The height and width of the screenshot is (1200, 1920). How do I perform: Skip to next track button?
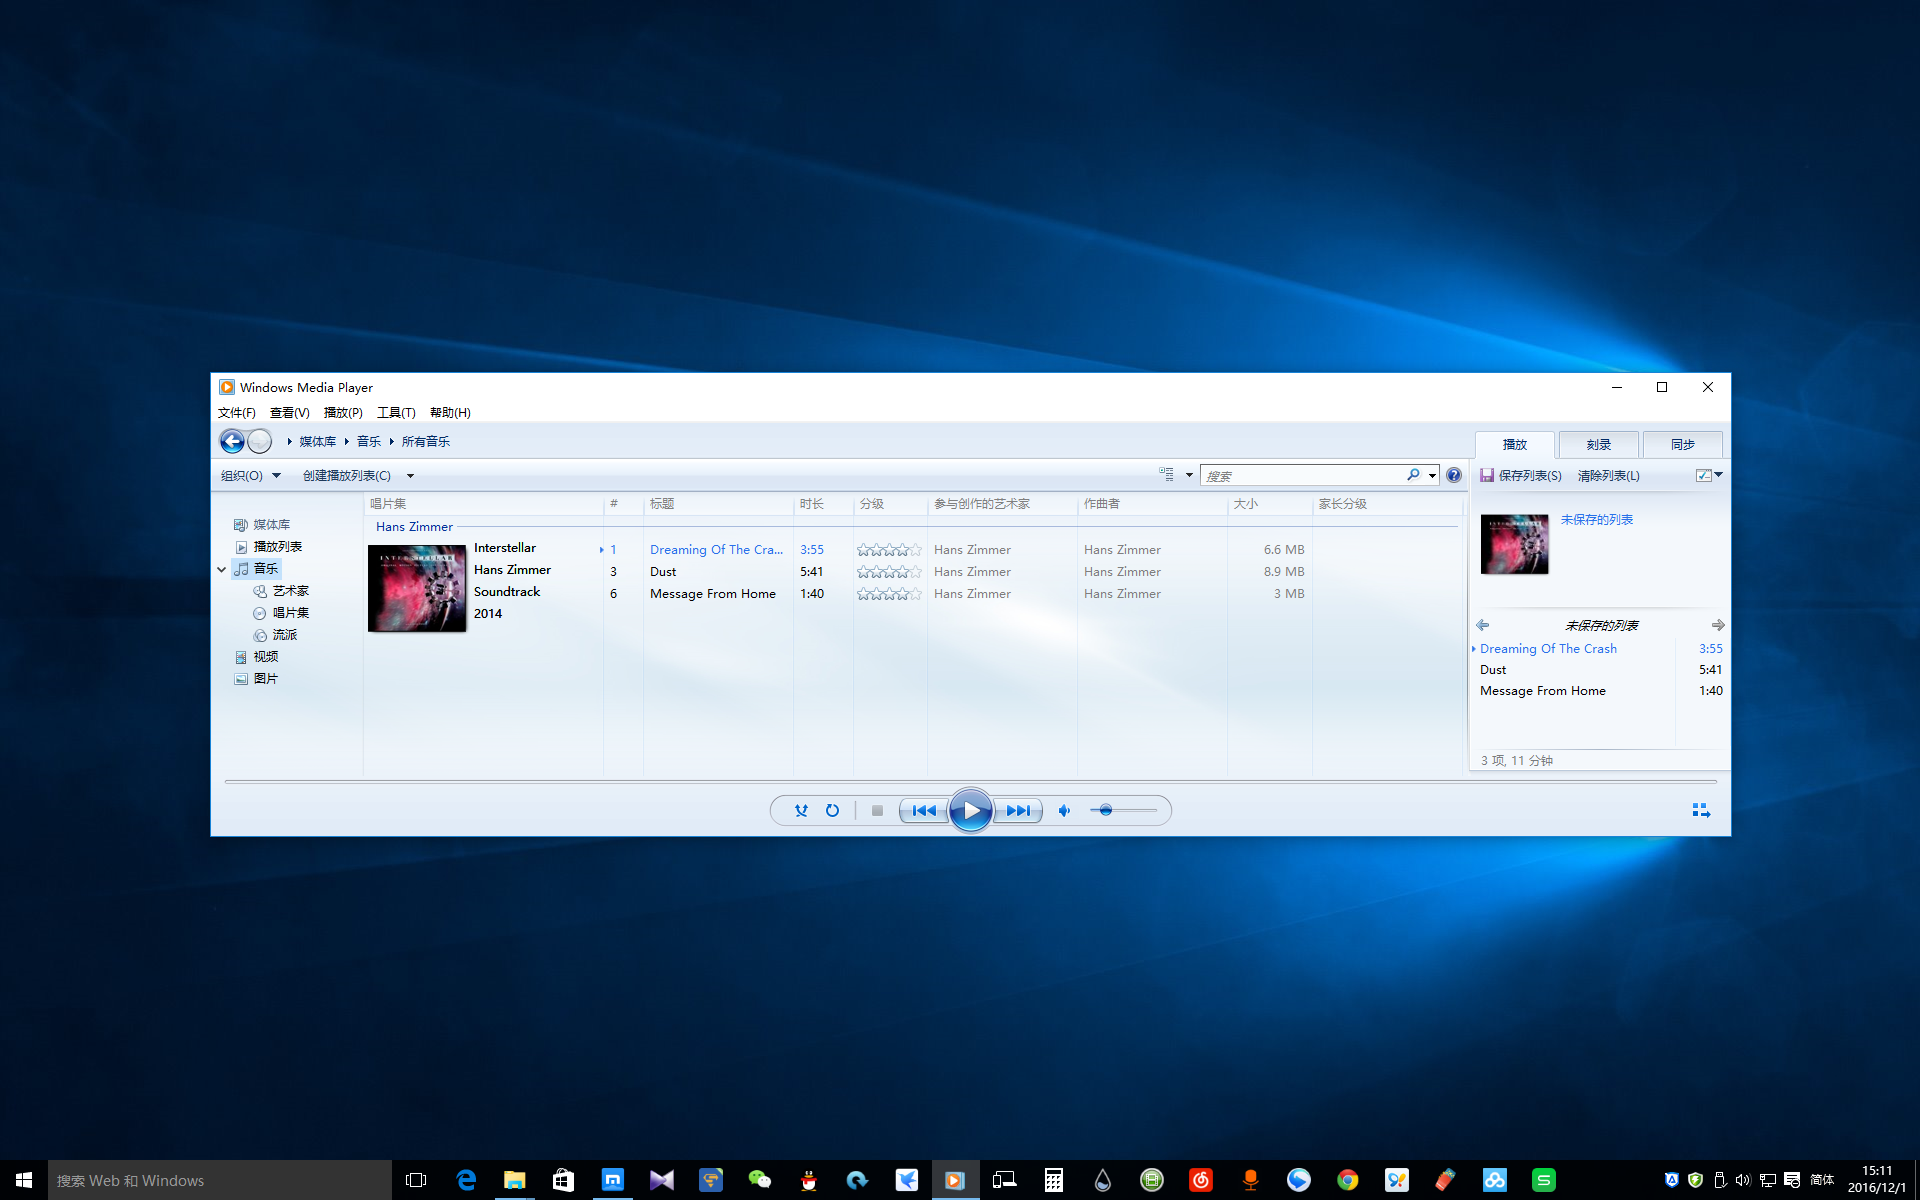1018,811
